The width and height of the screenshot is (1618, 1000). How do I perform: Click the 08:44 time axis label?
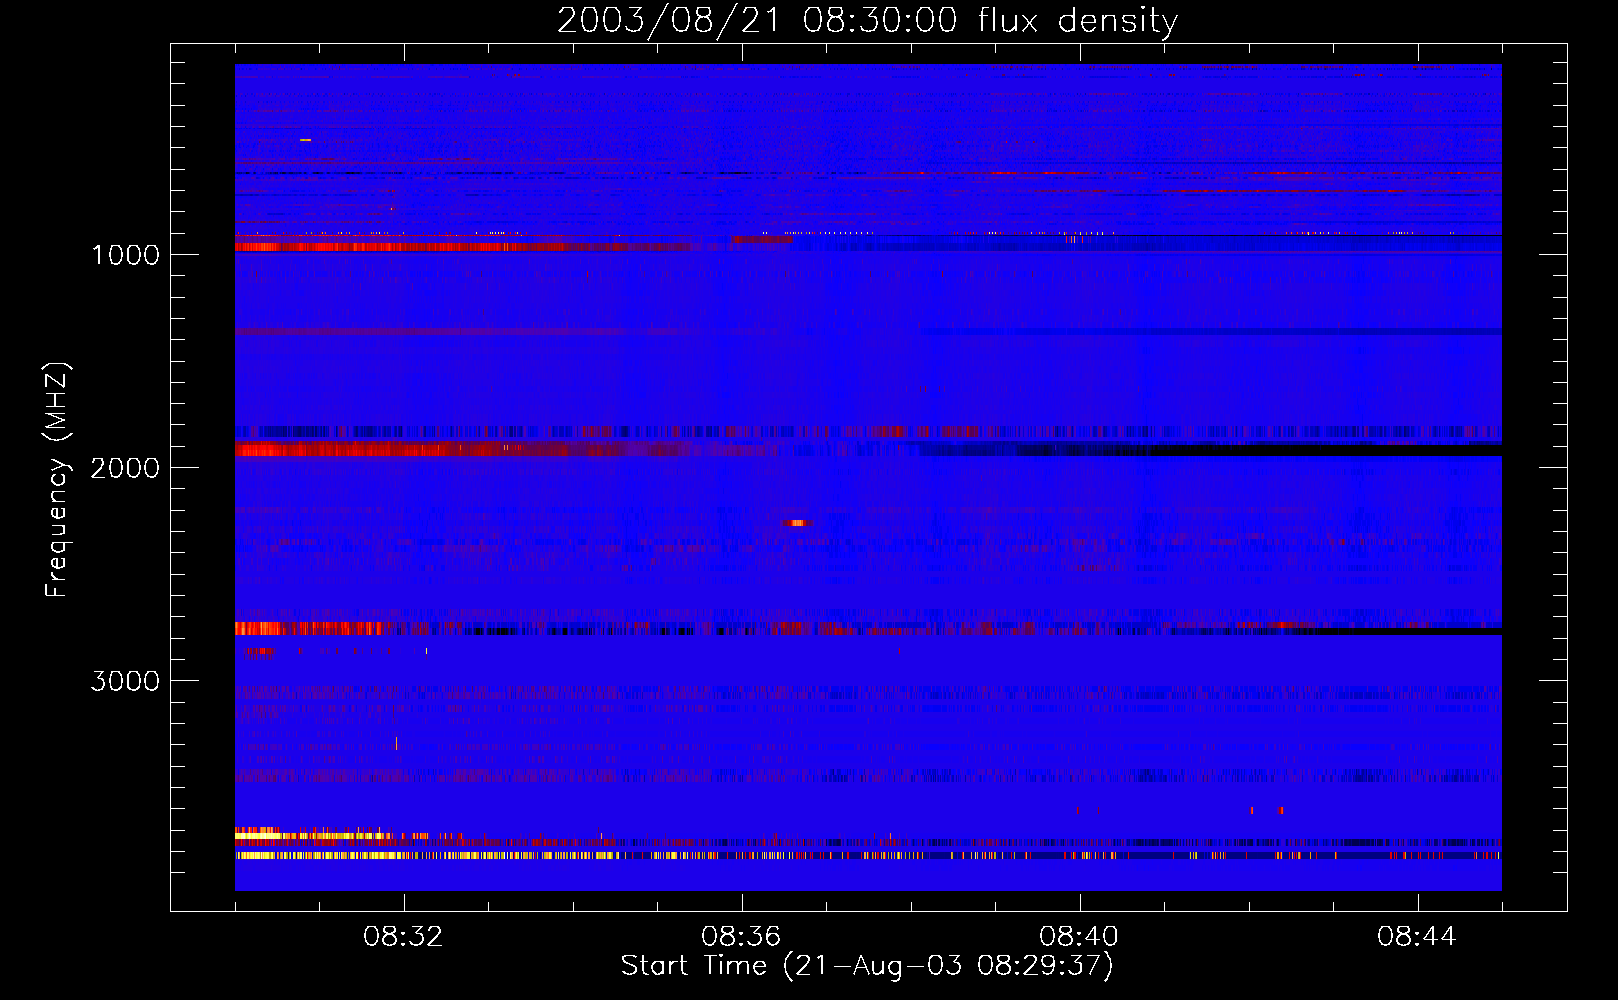pyautogui.click(x=1417, y=937)
